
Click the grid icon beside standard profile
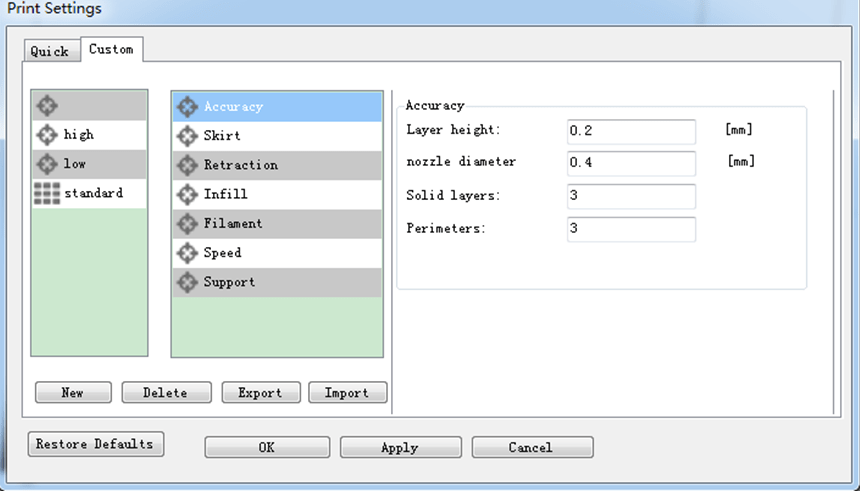(47, 193)
